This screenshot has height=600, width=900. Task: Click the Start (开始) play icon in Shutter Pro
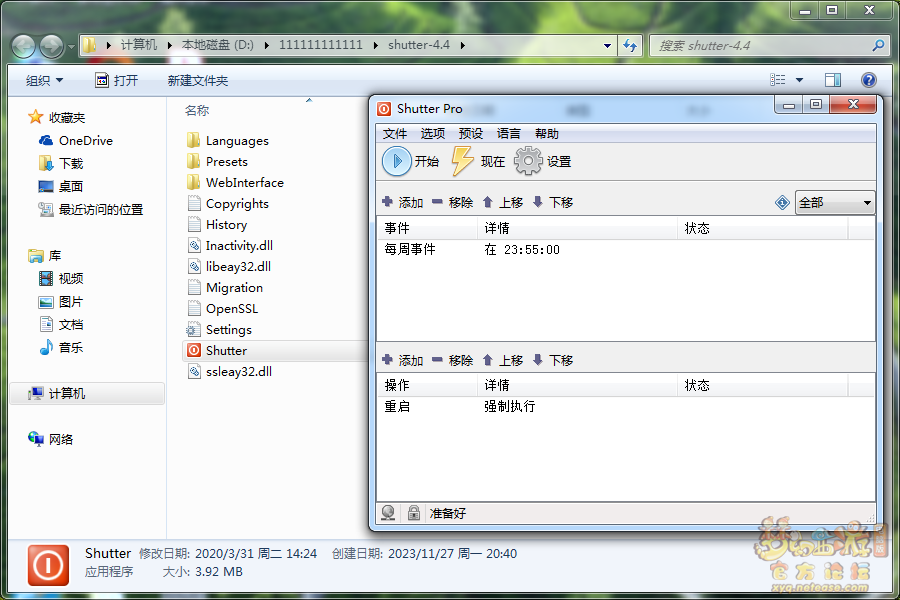tap(397, 161)
